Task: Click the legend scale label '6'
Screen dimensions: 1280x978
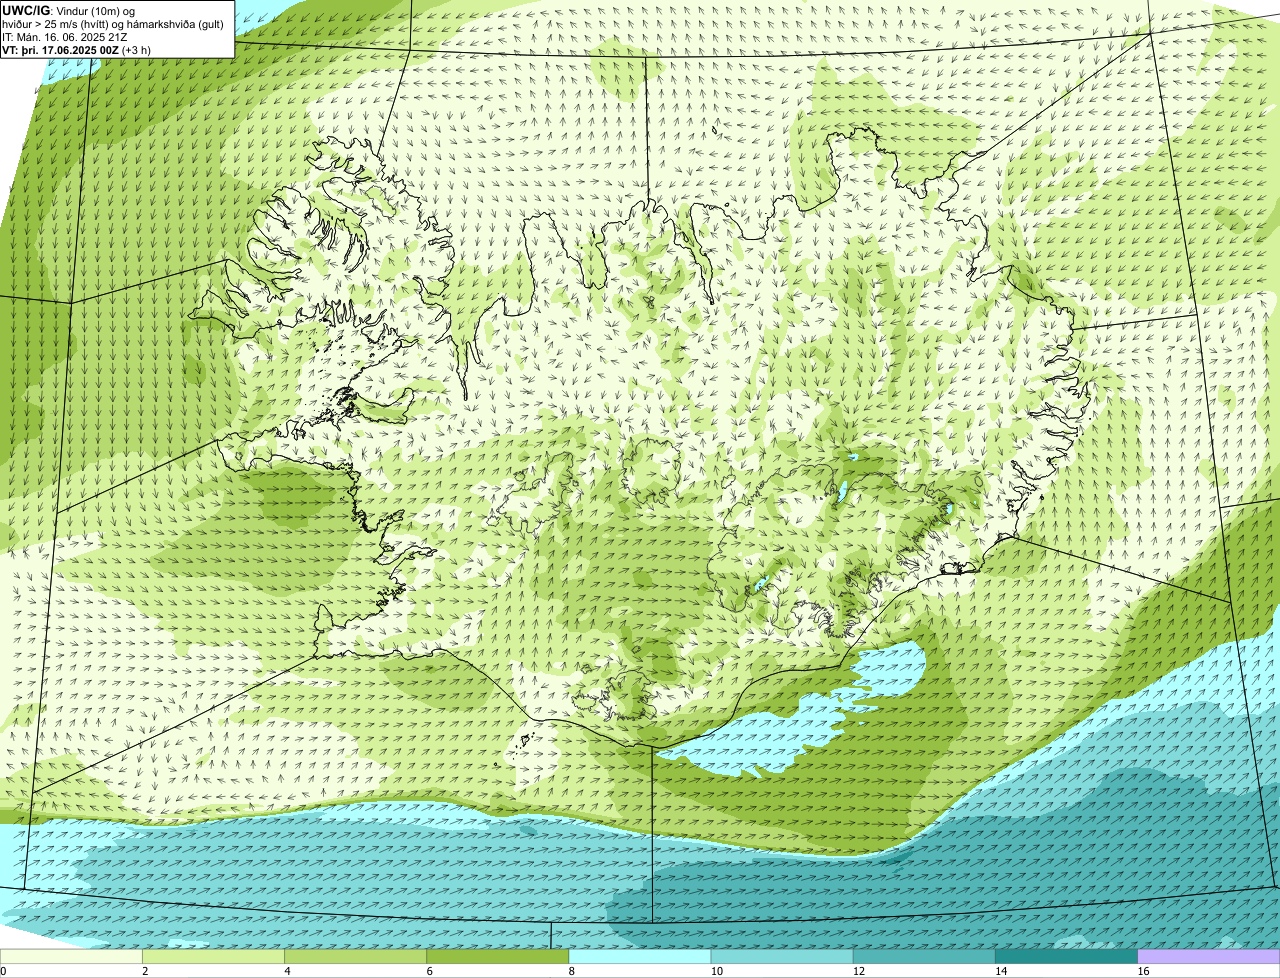Action: coord(429,971)
